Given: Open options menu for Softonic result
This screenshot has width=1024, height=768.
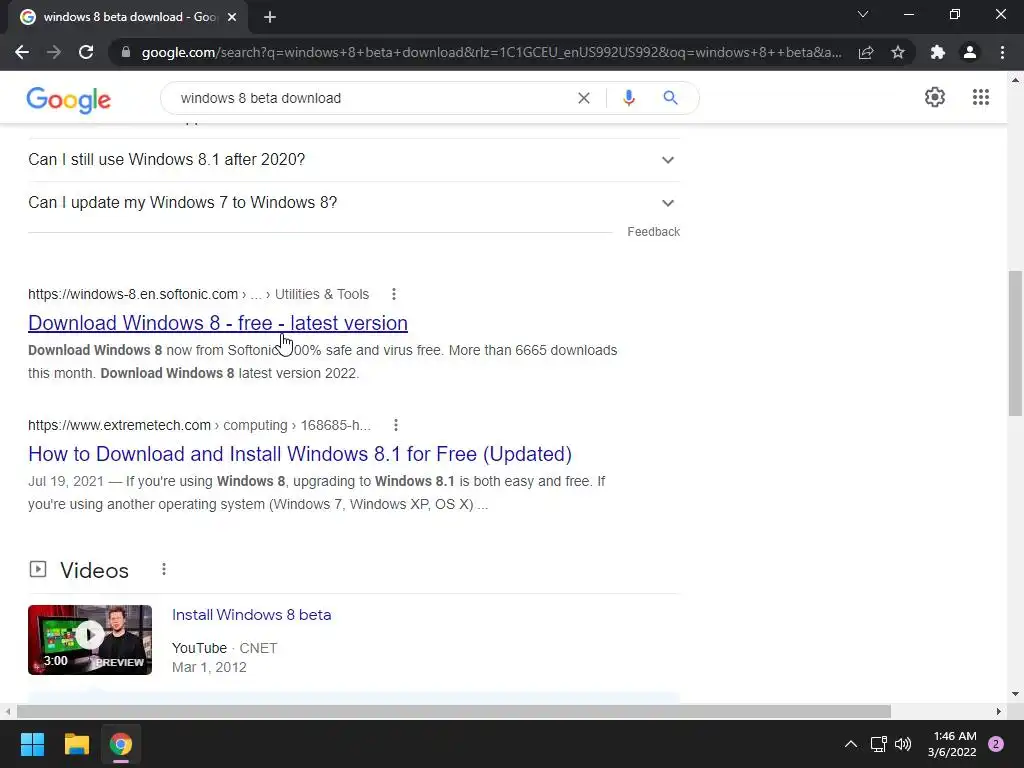Looking at the screenshot, I should pyautogui.click(x=394, y=295).
